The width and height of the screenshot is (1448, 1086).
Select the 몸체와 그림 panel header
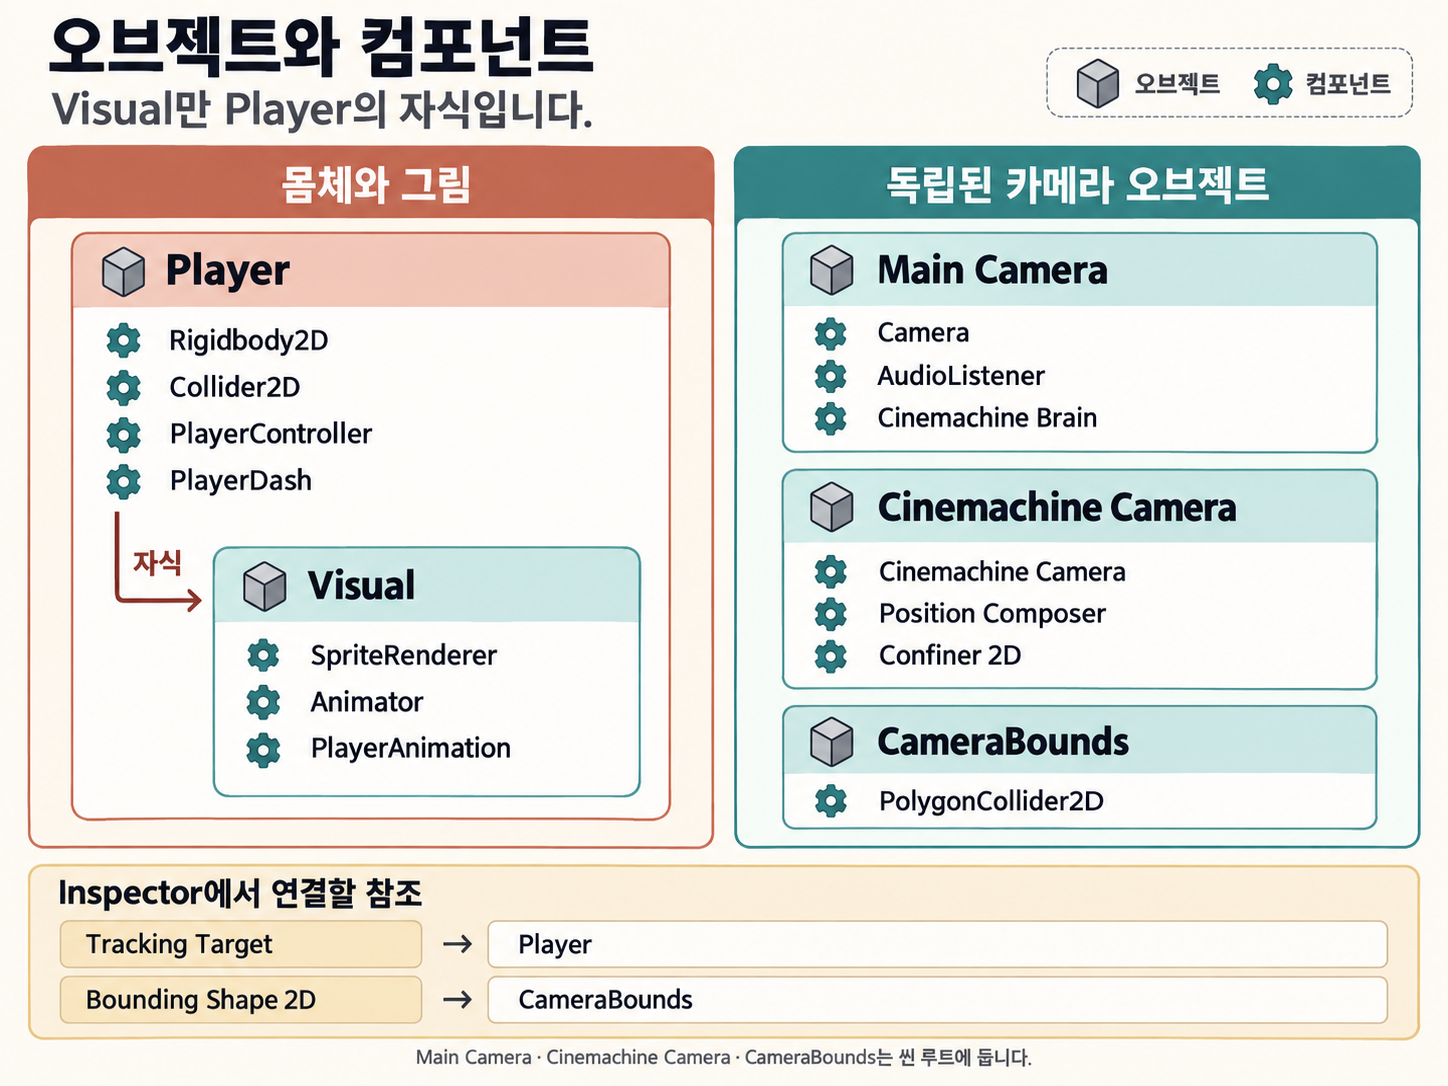pyautogui.click(x=371, y=184)
